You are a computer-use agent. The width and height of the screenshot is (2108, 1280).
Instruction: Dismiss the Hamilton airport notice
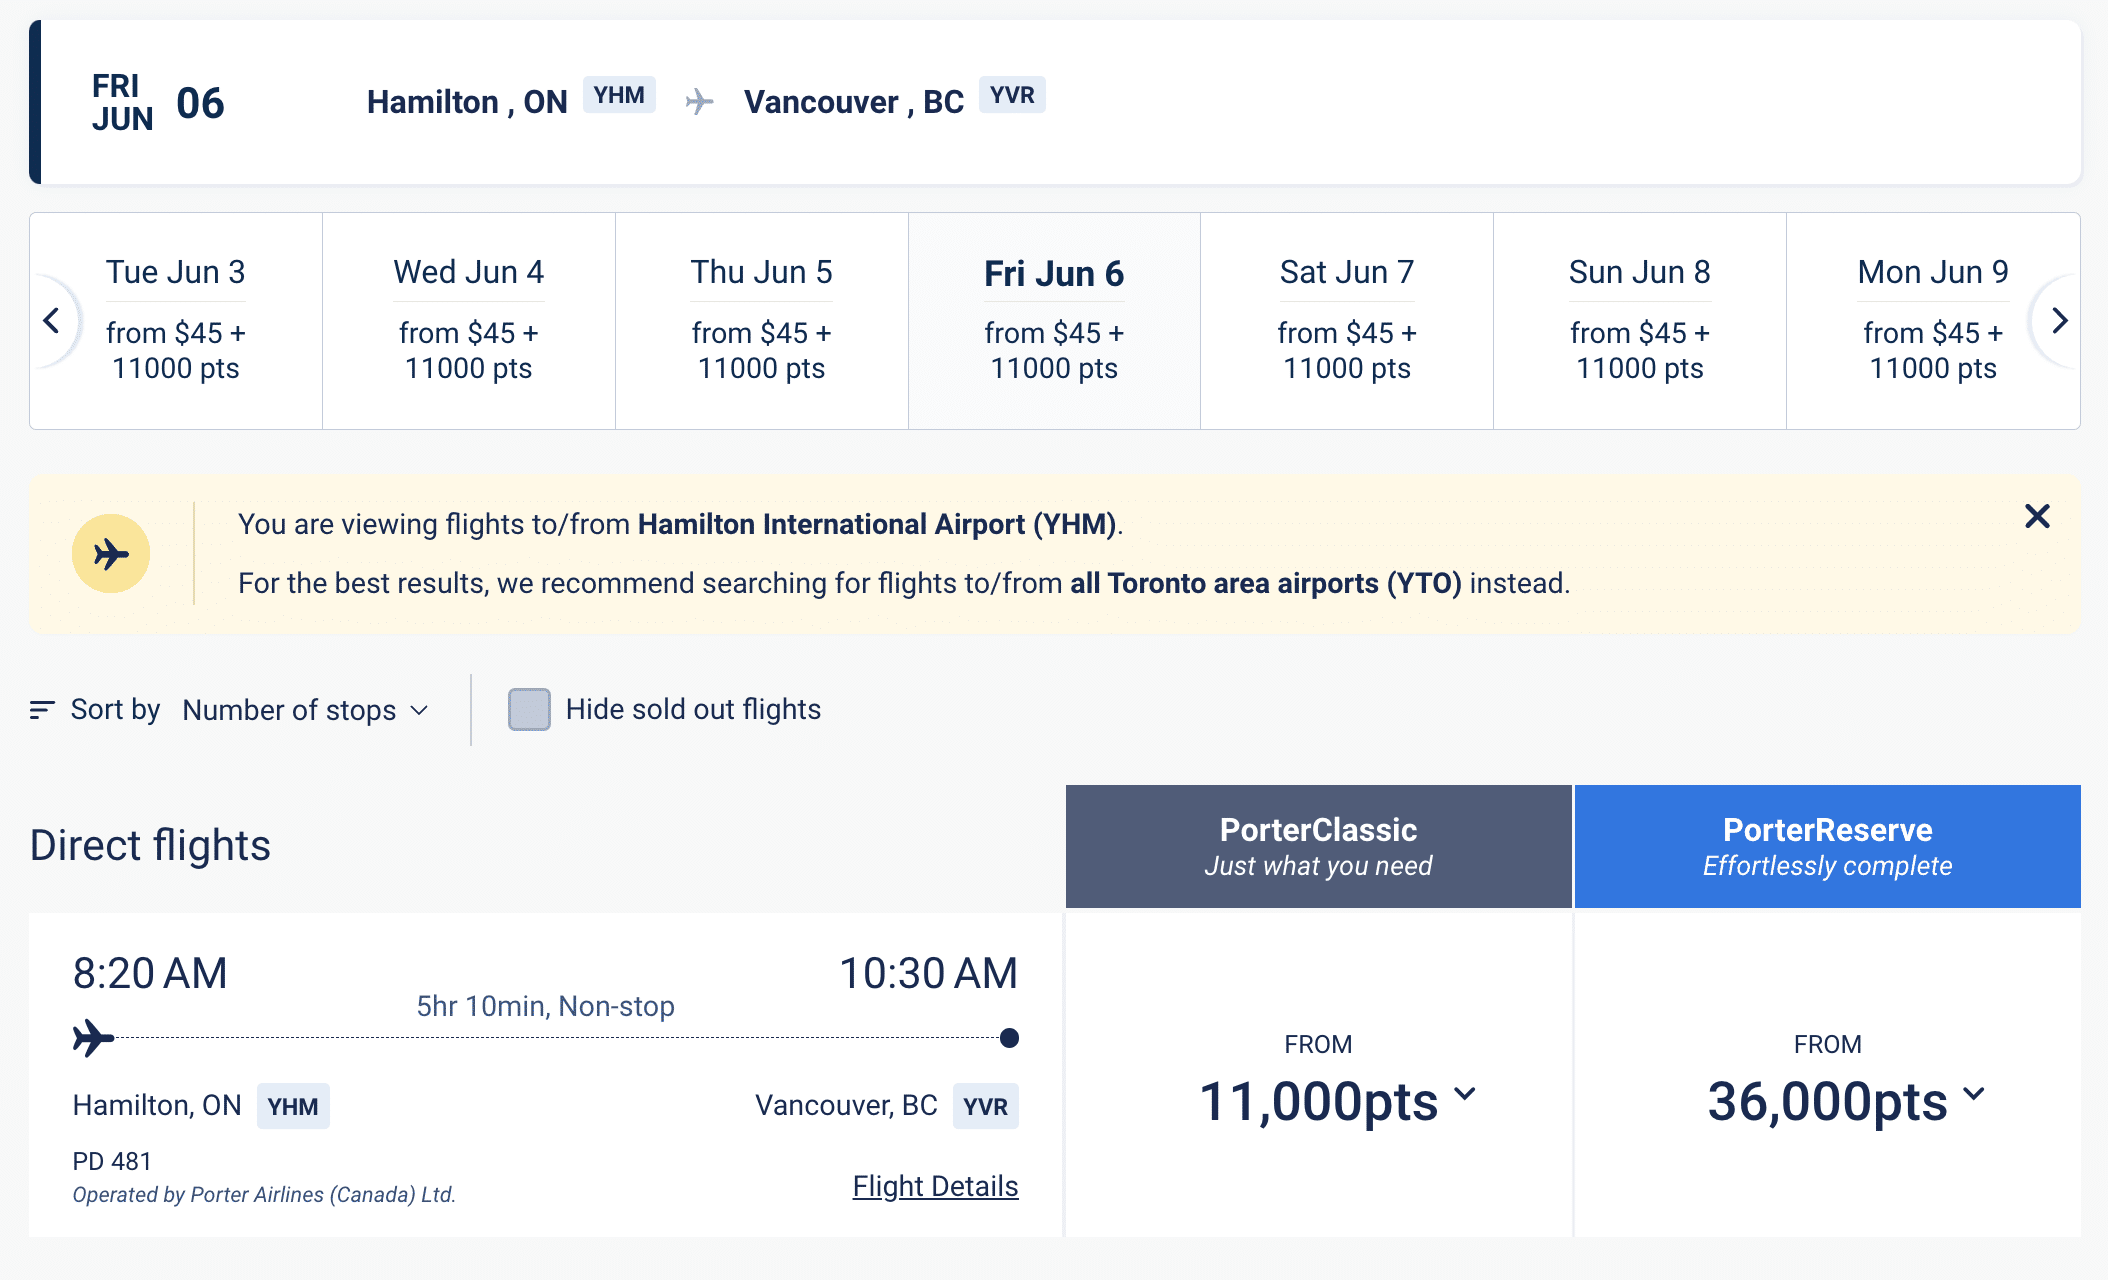(x=2036, y=516)
